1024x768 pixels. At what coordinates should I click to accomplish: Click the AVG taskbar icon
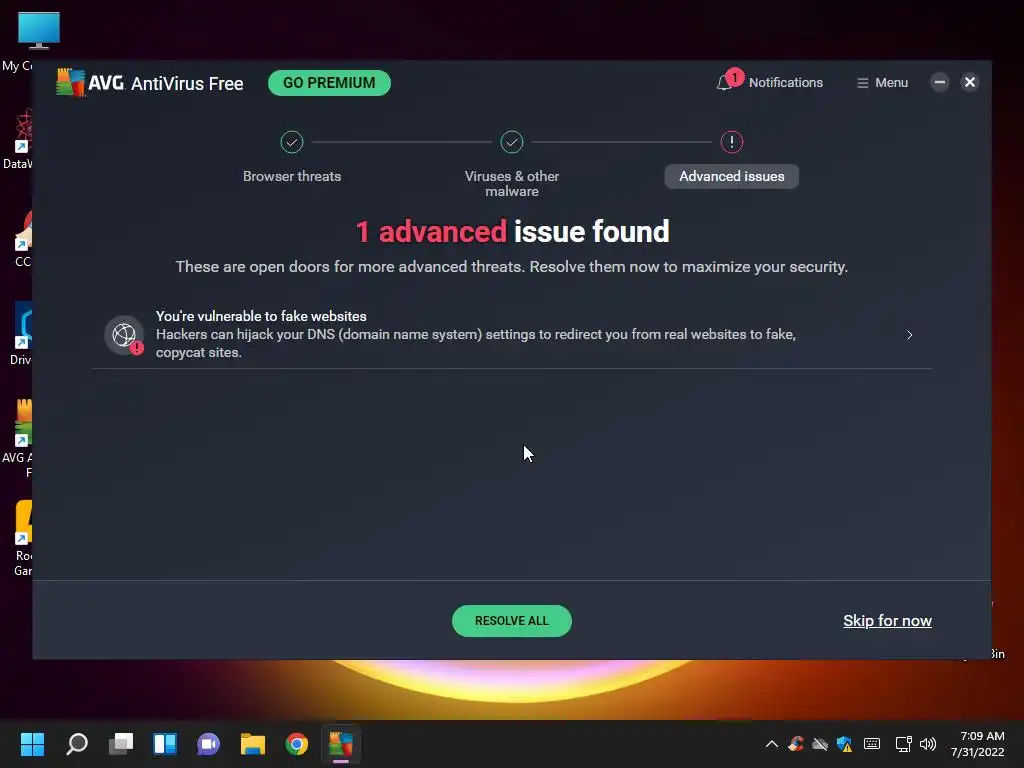pyautogui.click(x=340, y=744)
